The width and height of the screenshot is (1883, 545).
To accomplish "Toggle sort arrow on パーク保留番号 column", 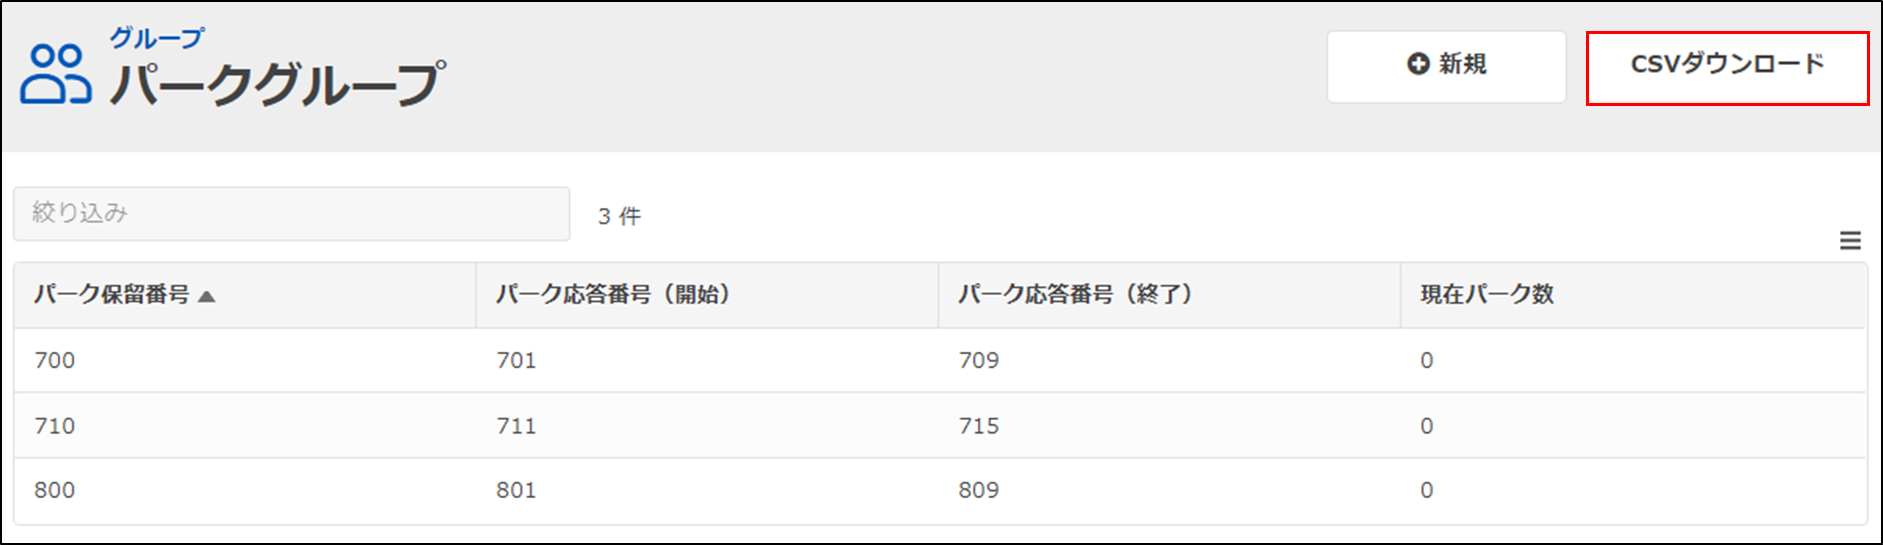I will click(x=207, y=296).
